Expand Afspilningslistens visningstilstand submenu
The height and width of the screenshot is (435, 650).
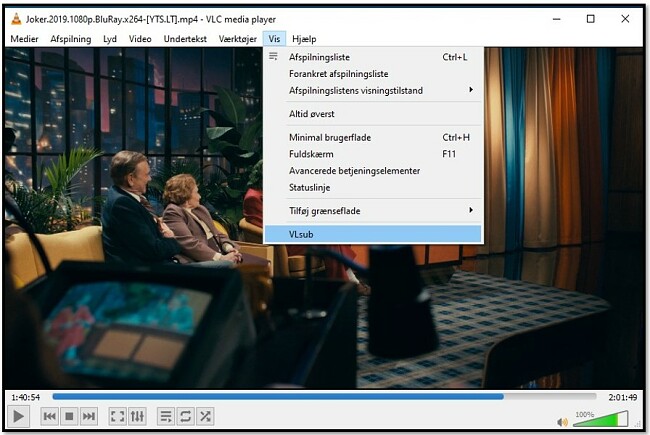tap(373, 90)
